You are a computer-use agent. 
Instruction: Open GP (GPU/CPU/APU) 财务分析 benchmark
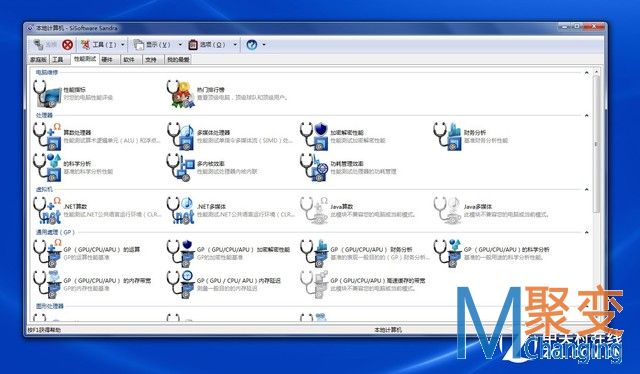click(x=364, y=253)
